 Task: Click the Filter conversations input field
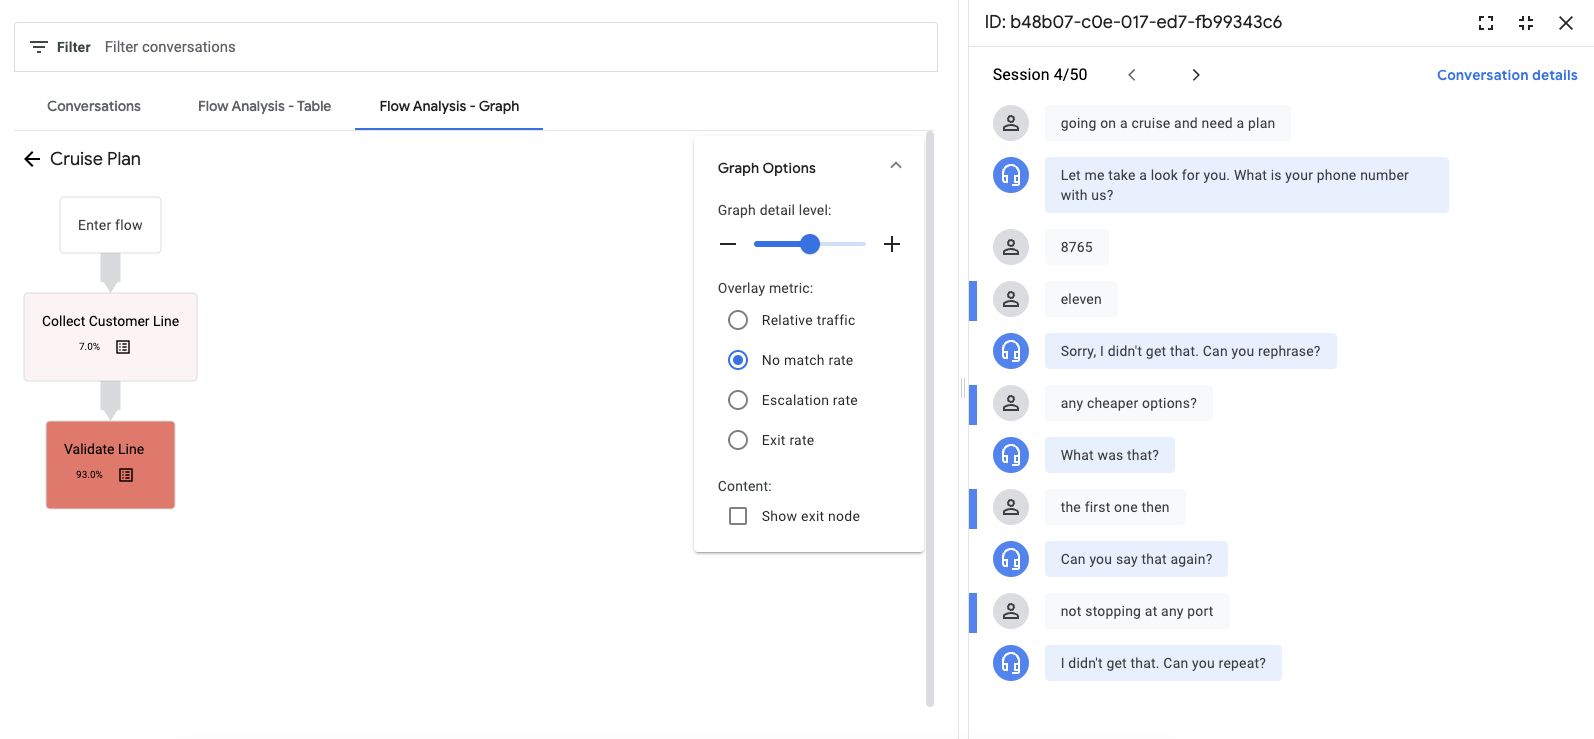coord(500,47)
